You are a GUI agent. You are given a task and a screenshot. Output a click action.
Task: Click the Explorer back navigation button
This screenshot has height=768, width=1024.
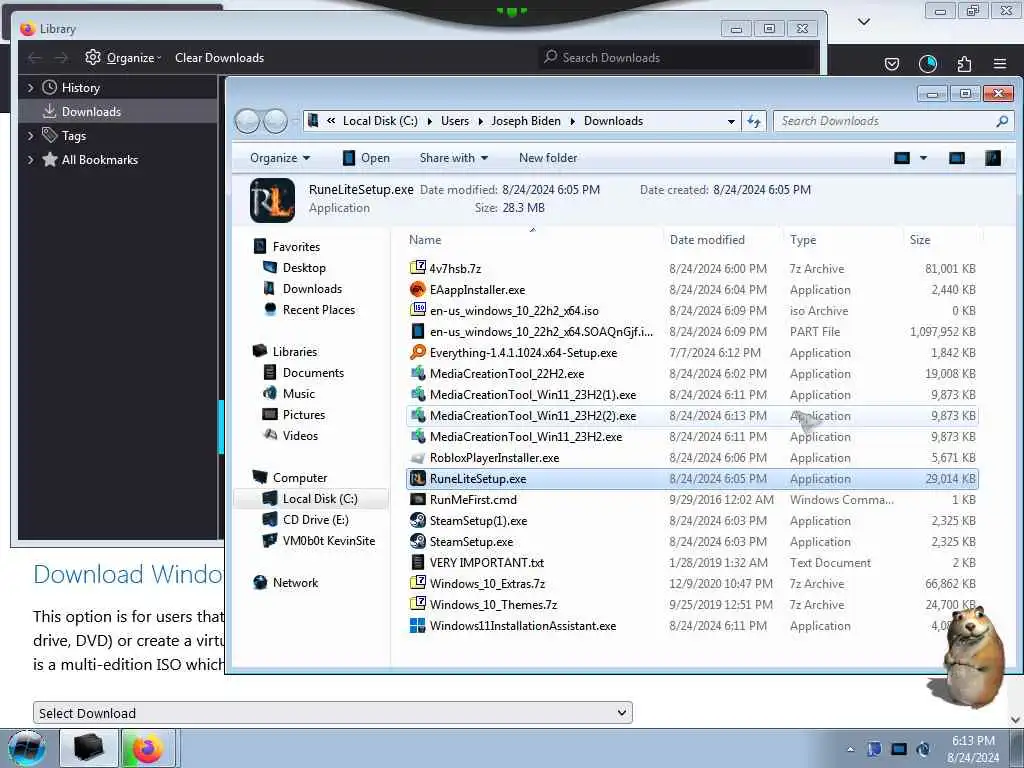coord(247,121)
